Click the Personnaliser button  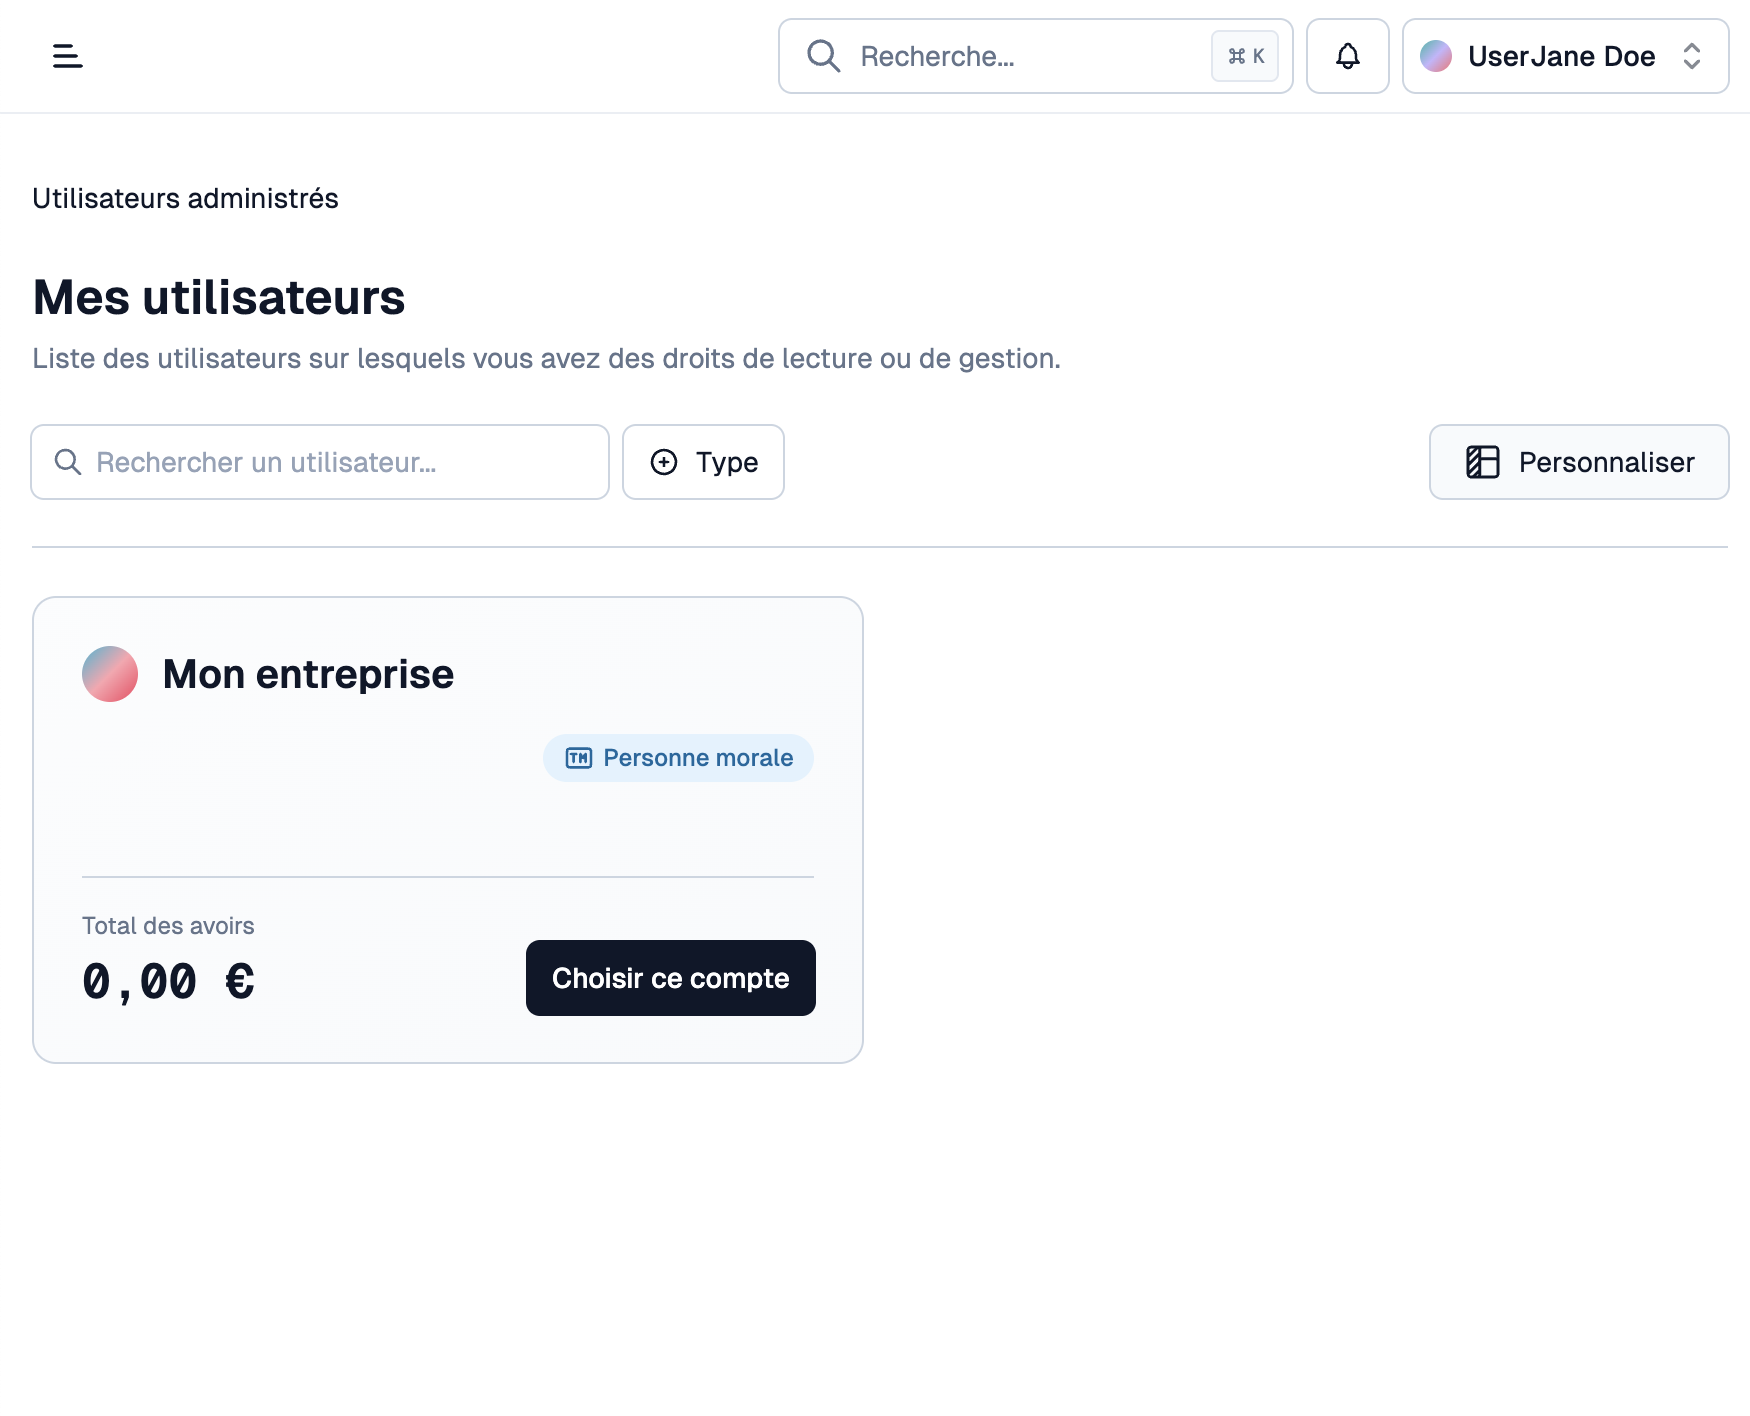tap(1579, 462)
